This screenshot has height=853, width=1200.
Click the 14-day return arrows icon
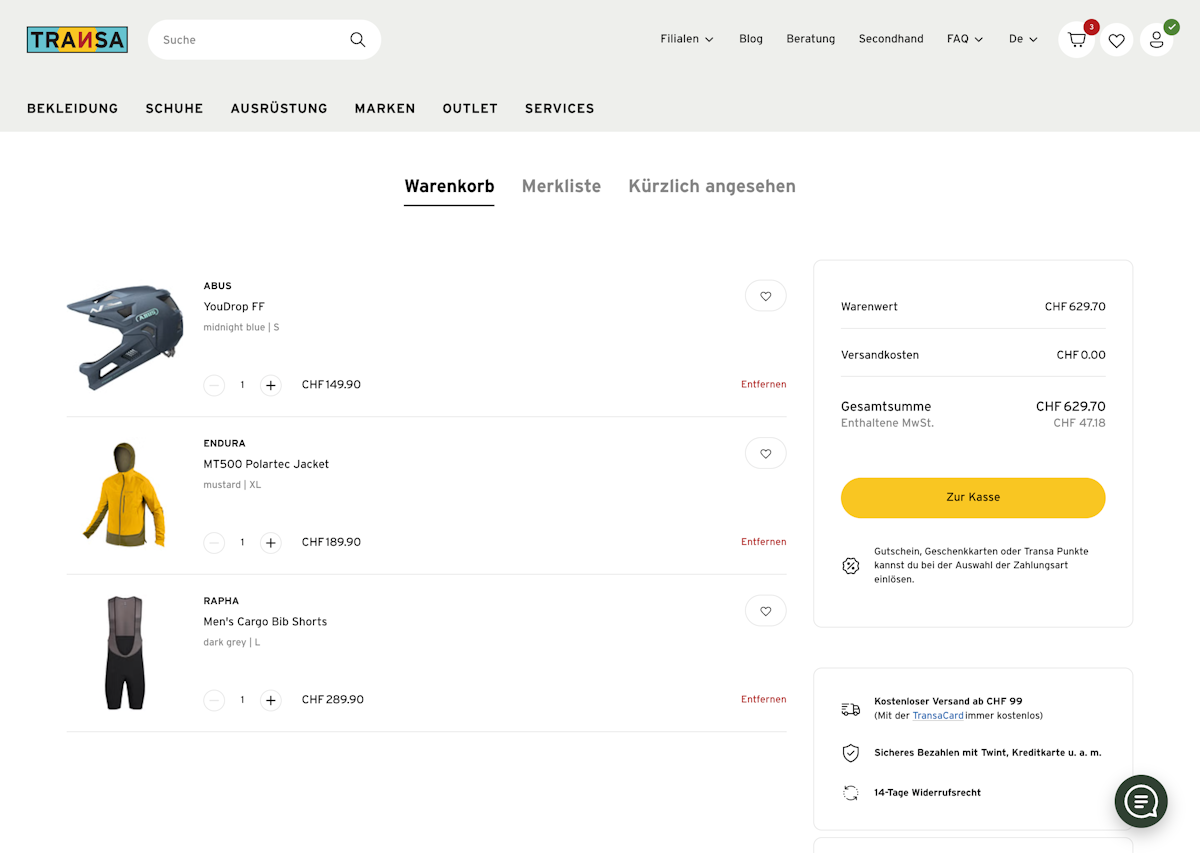(851, 793)
